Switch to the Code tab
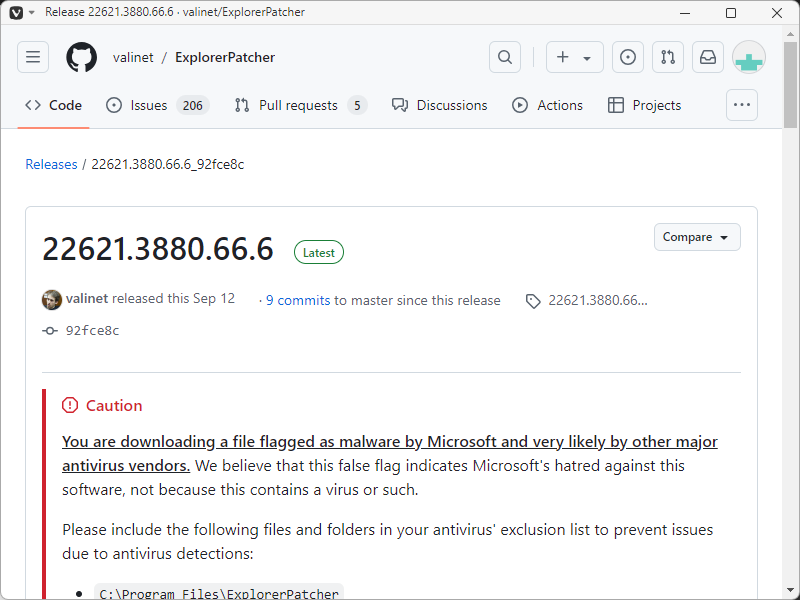Screen dimensions: 800x600 click(x=54, y=105)
